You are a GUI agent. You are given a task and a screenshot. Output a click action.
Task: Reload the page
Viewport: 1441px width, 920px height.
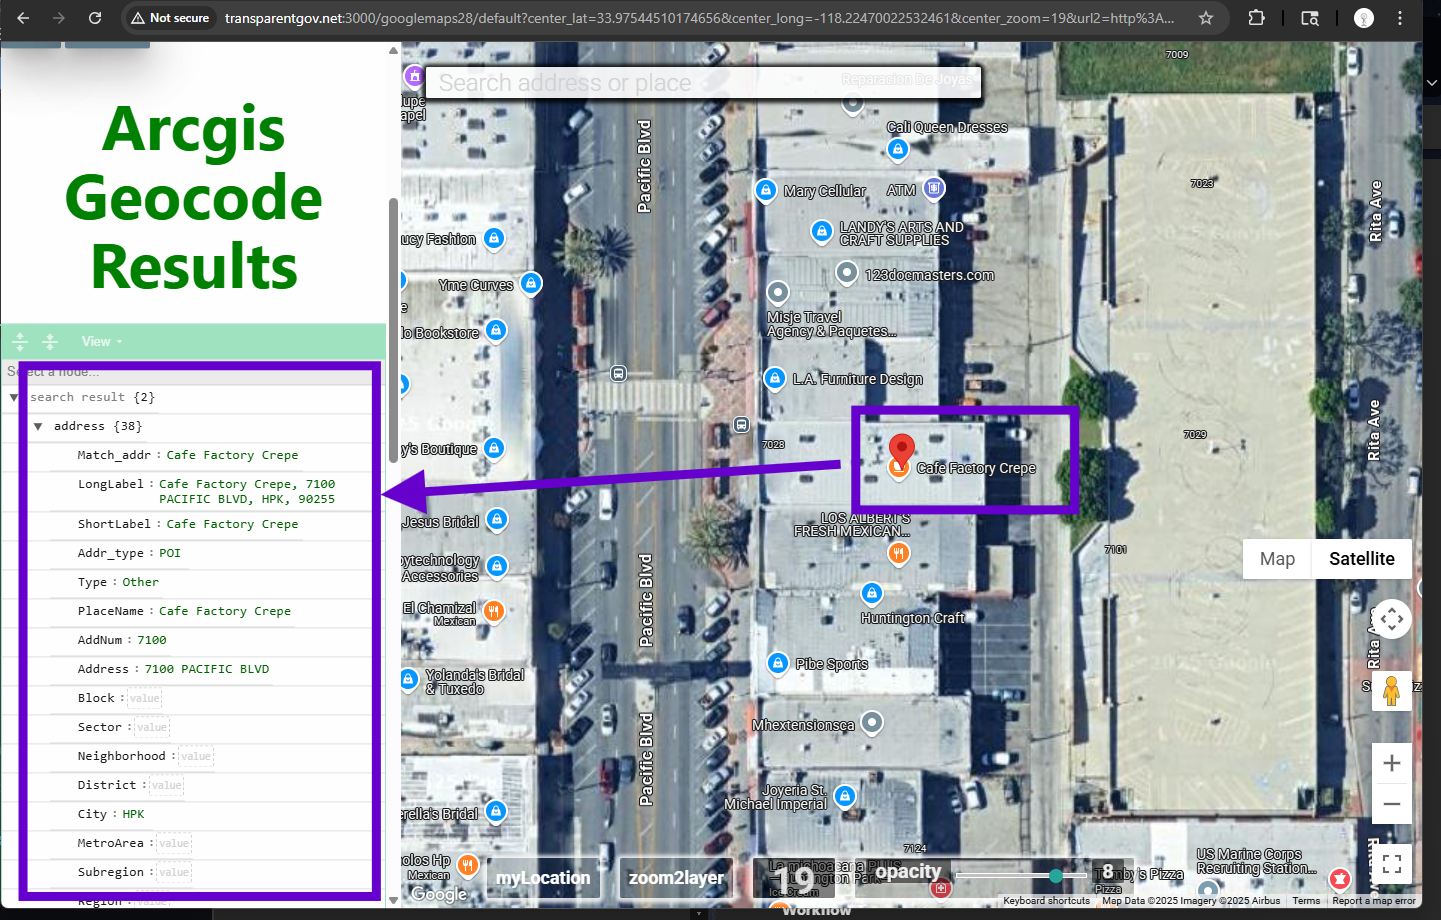coord(95,18)
